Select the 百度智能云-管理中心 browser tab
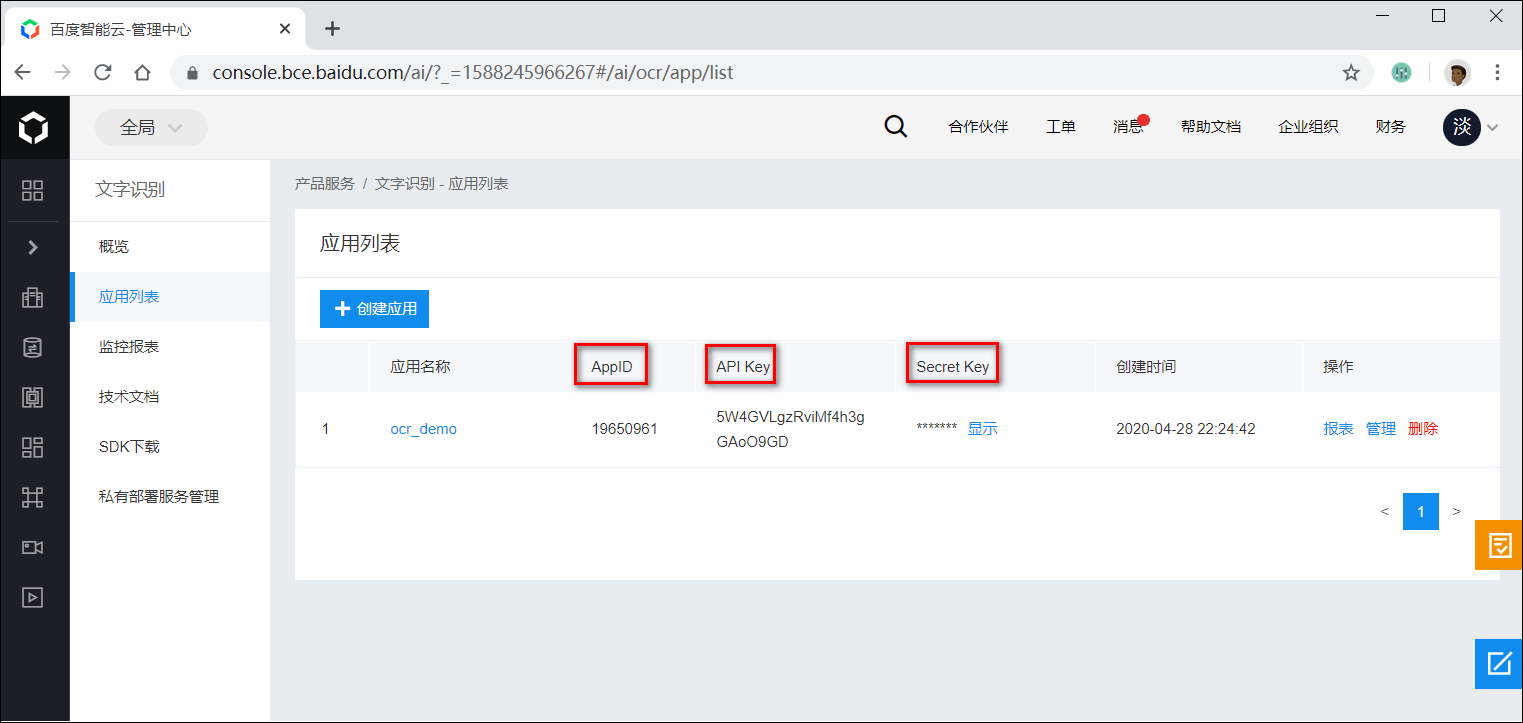This screenshot has width=1523, height=723. click(156, 29)
